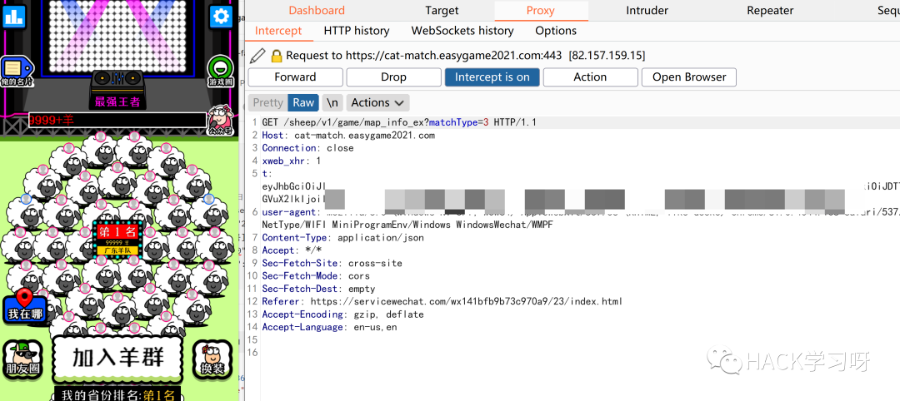Open the game settings gear icon
Image resolution: width=900 pixels, height=401 pixels.
coord(220,16)
